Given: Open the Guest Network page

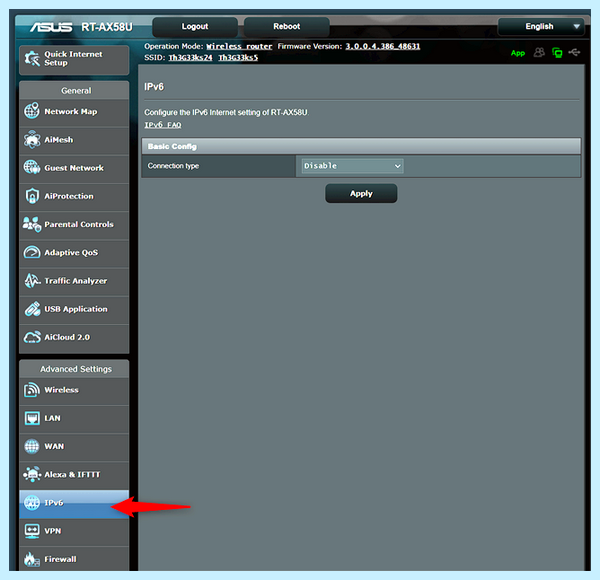Looking at the screenshot, I should [74, 168].
